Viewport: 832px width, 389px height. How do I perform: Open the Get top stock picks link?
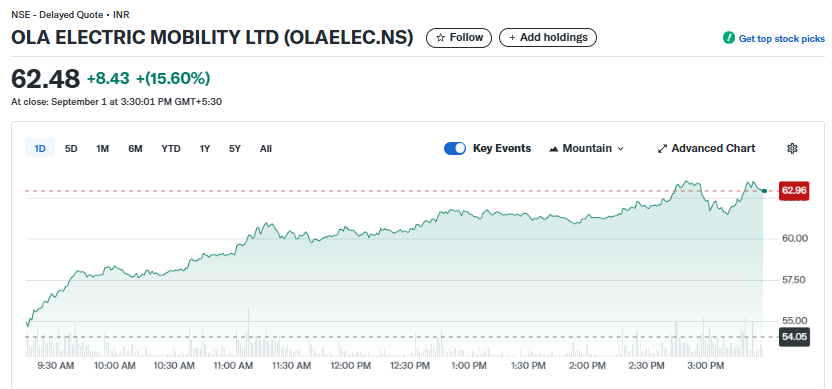coord(782,39)
